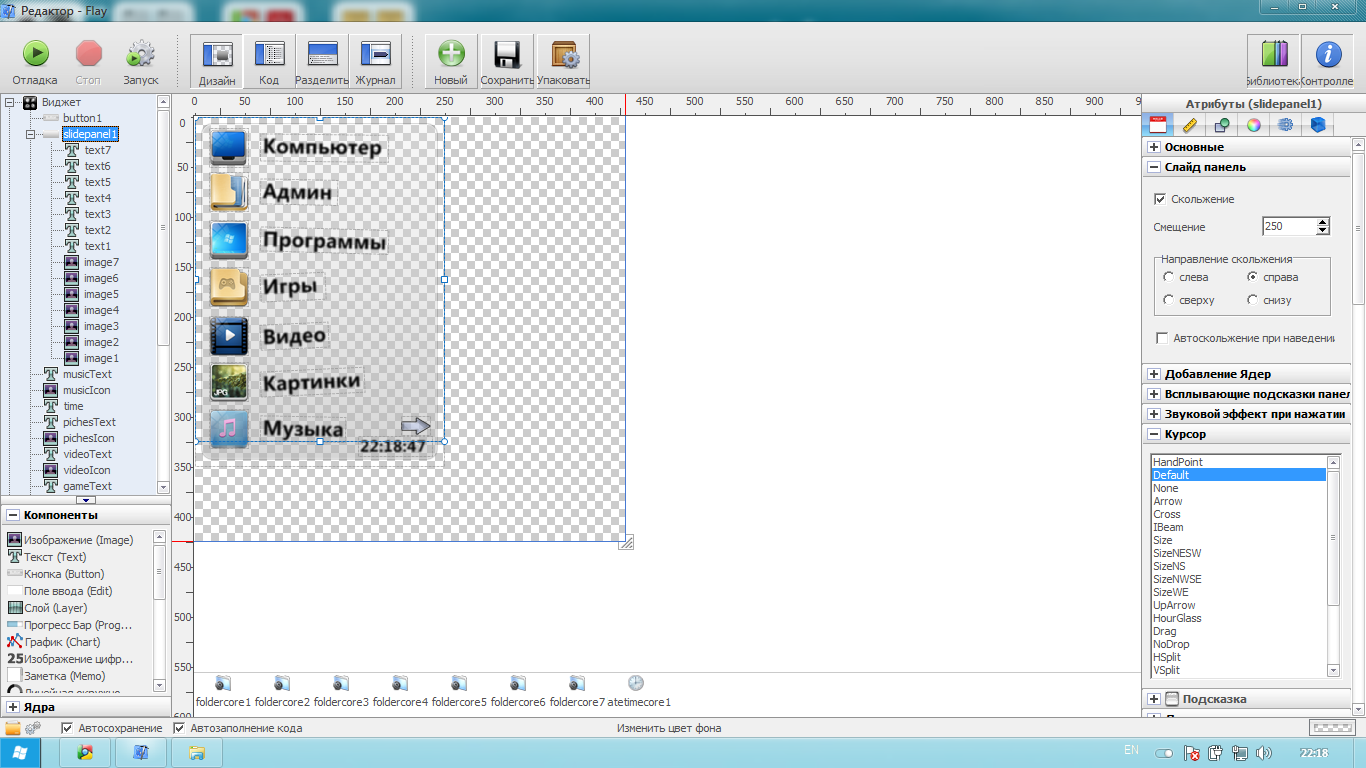Open the color wheel attributes tab
This screenshot has width=1366, height=768.
point(1253,125)
